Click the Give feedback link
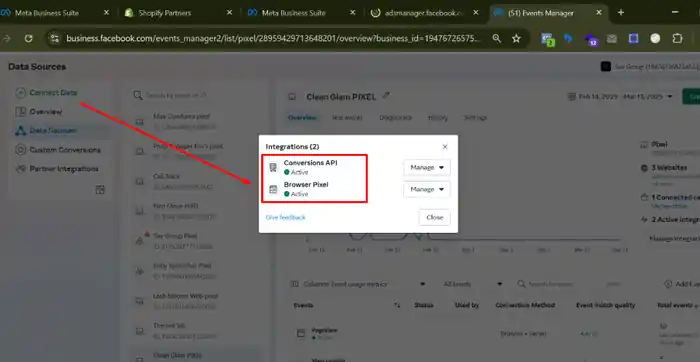 286,217
